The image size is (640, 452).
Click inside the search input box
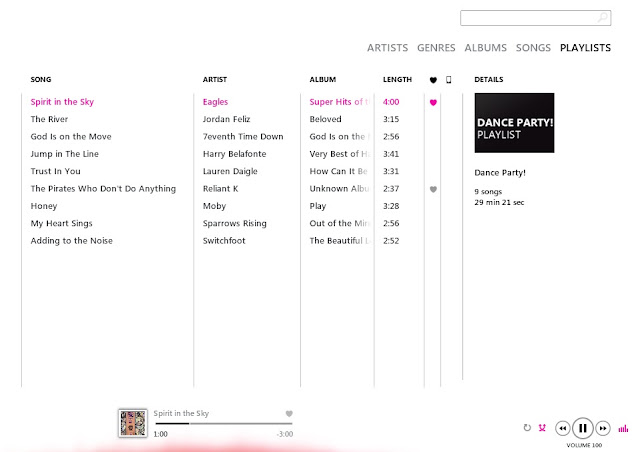535,18
